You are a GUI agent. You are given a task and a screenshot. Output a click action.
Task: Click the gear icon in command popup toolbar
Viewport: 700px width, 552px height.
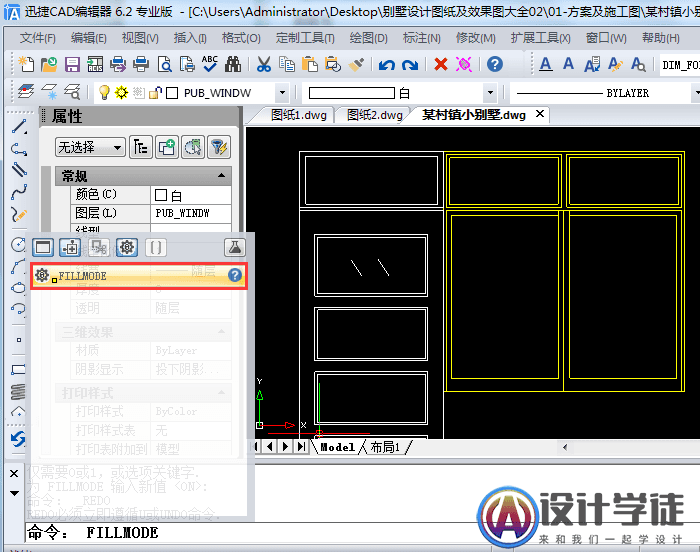pyautogui.click(x=127, y=247)
